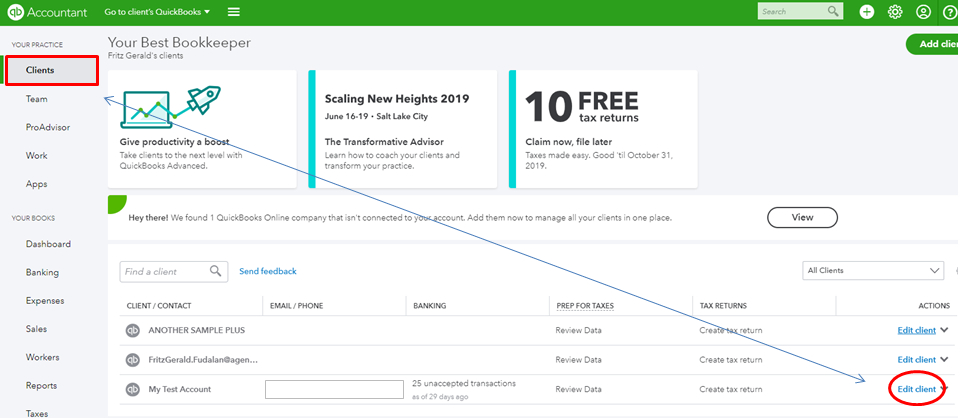
Task: Open Banking in the sidebar
Action: pos(42,273)
